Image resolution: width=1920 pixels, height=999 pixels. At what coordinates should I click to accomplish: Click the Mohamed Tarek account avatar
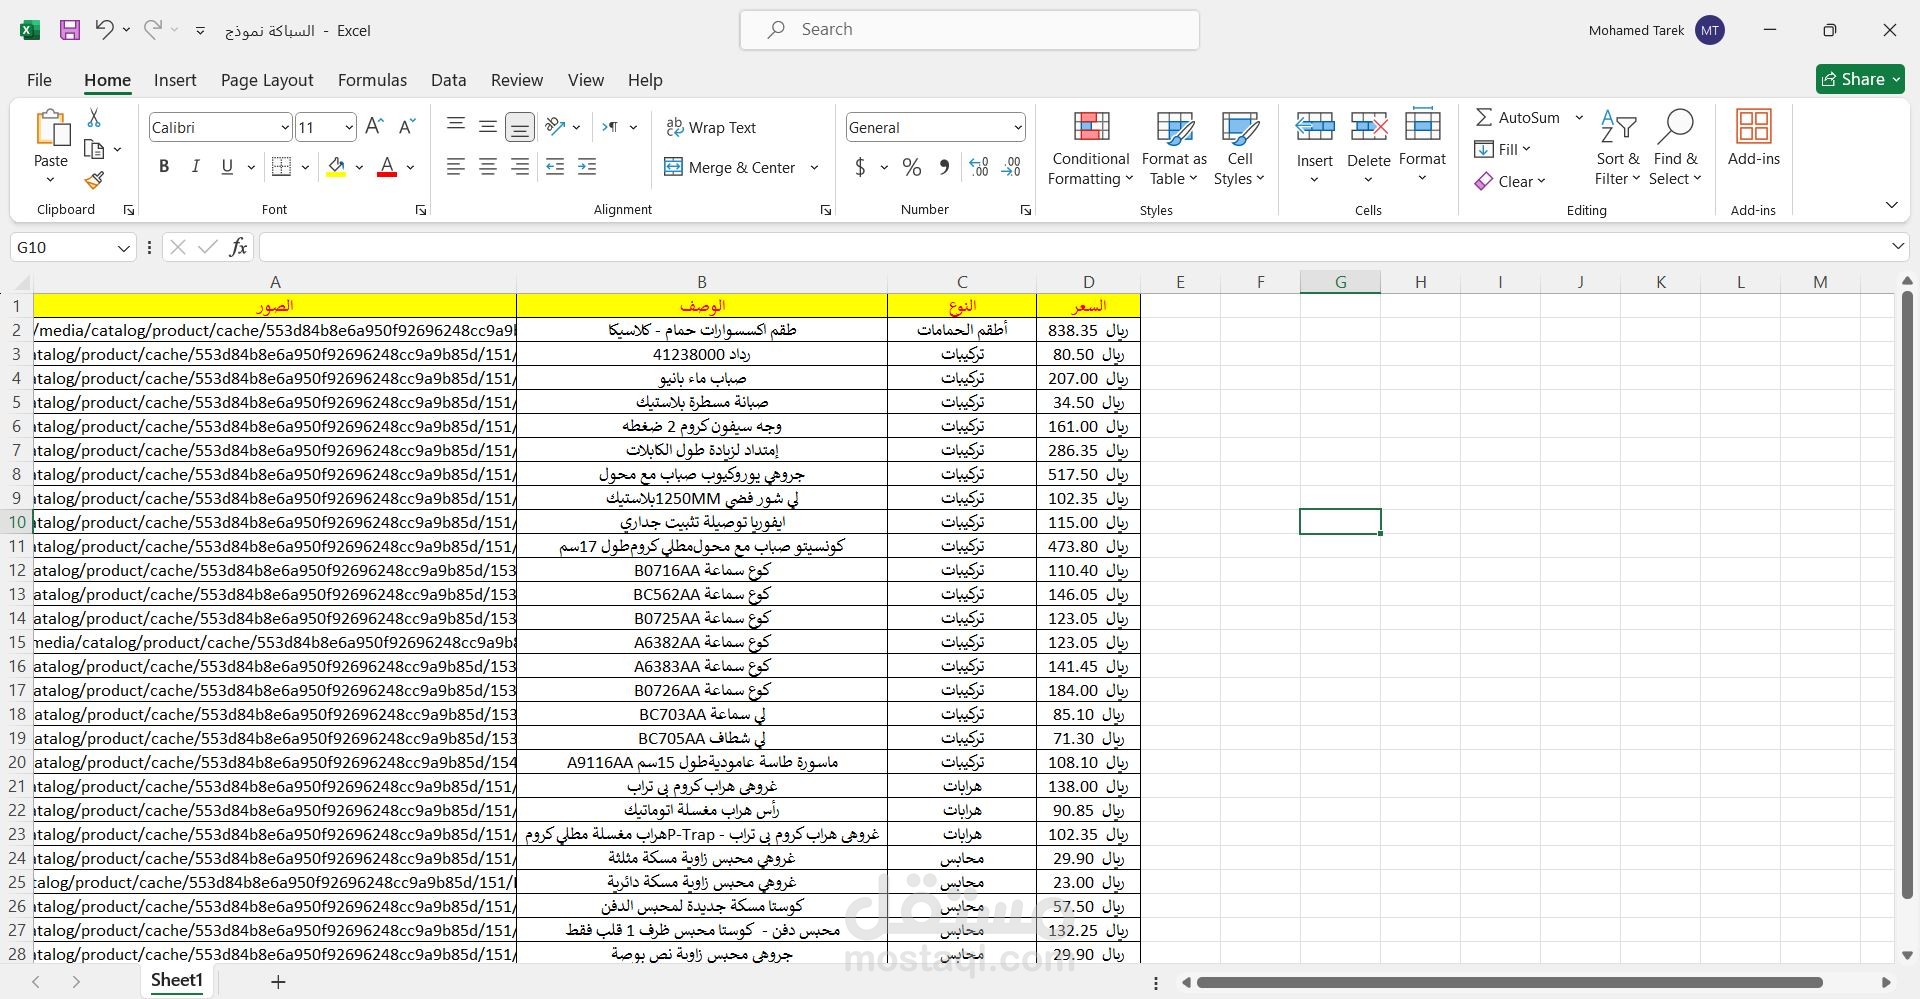coord(1710,30)
